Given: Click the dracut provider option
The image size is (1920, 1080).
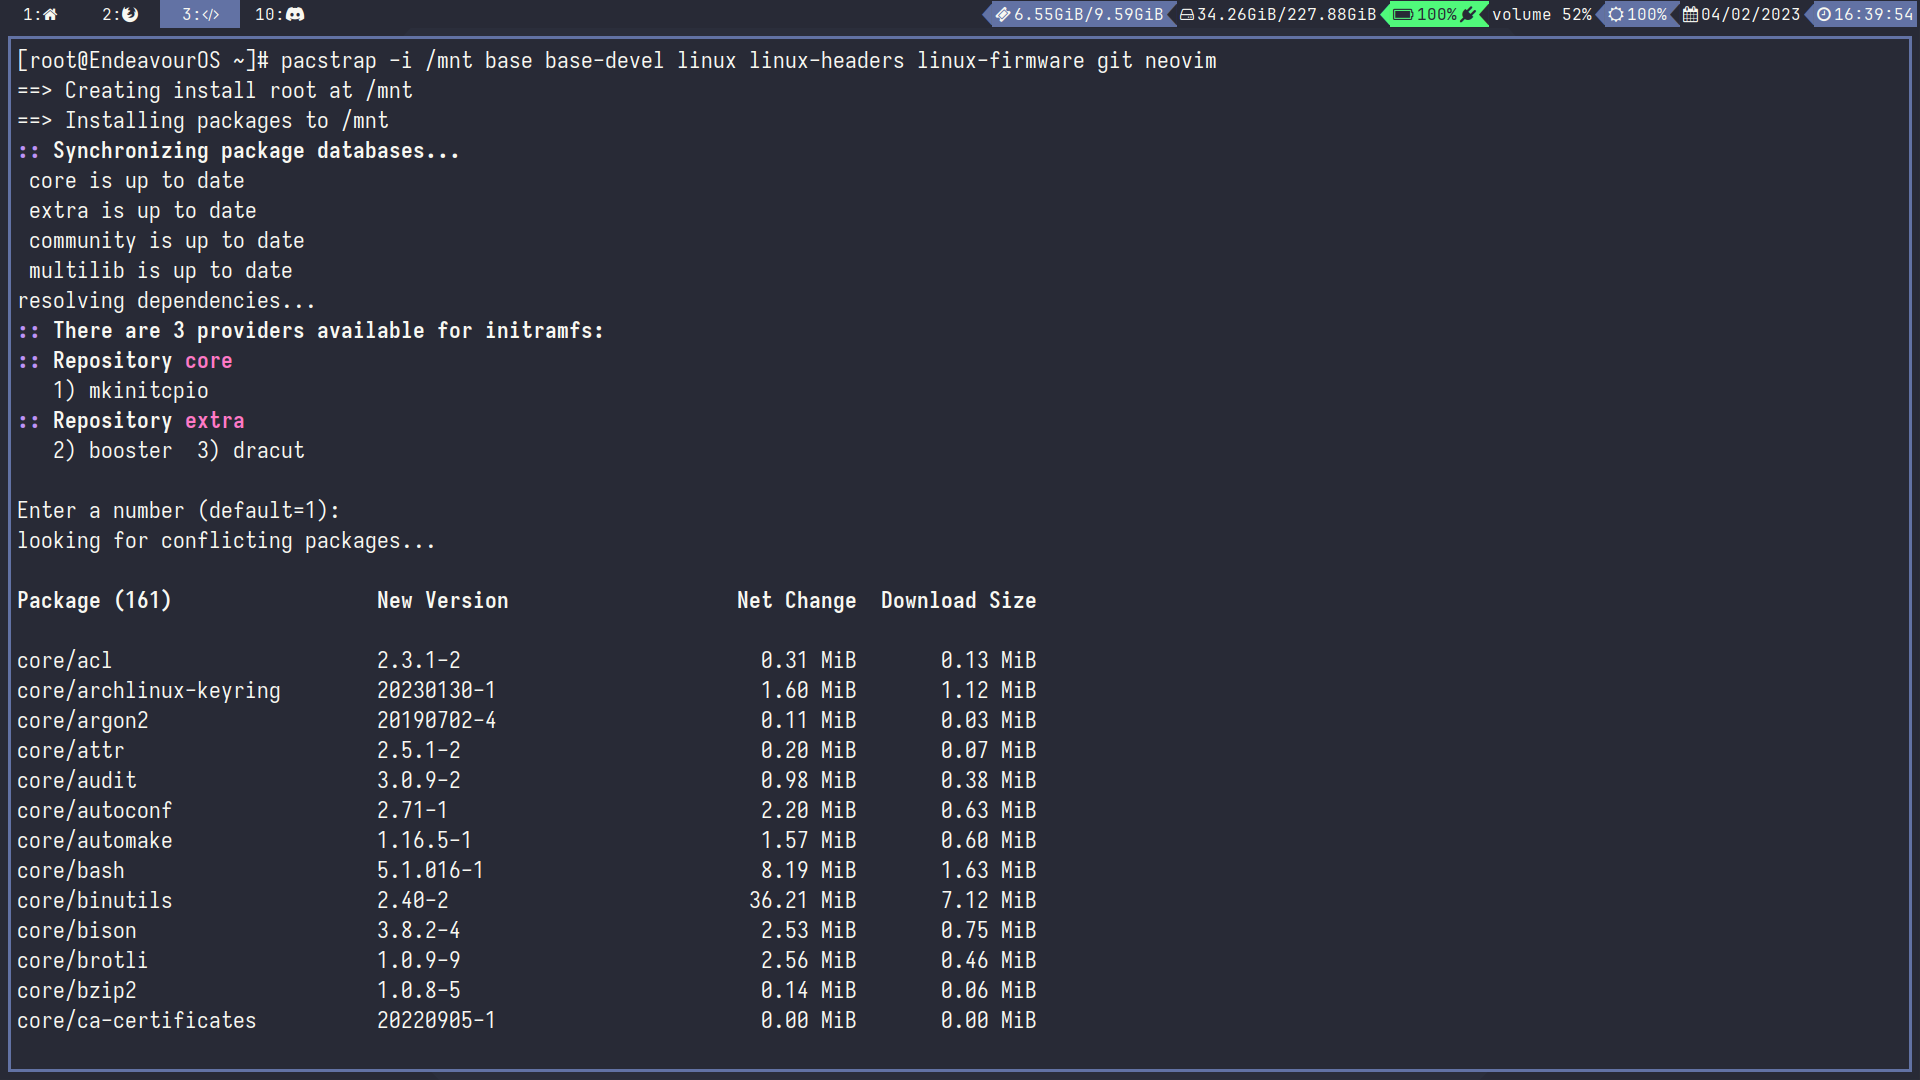Looking at the screenshot, I should (x=267, y=451).
